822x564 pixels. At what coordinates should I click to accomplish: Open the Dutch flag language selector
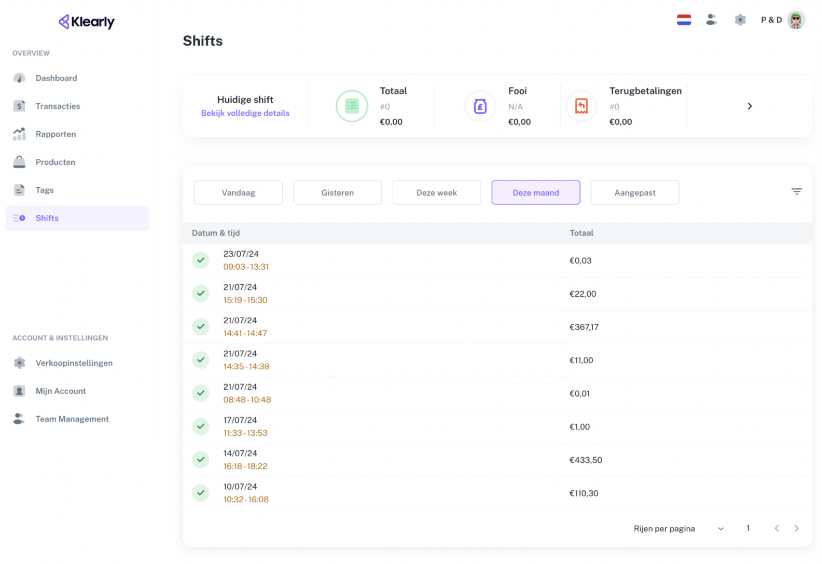coord(684,20)
